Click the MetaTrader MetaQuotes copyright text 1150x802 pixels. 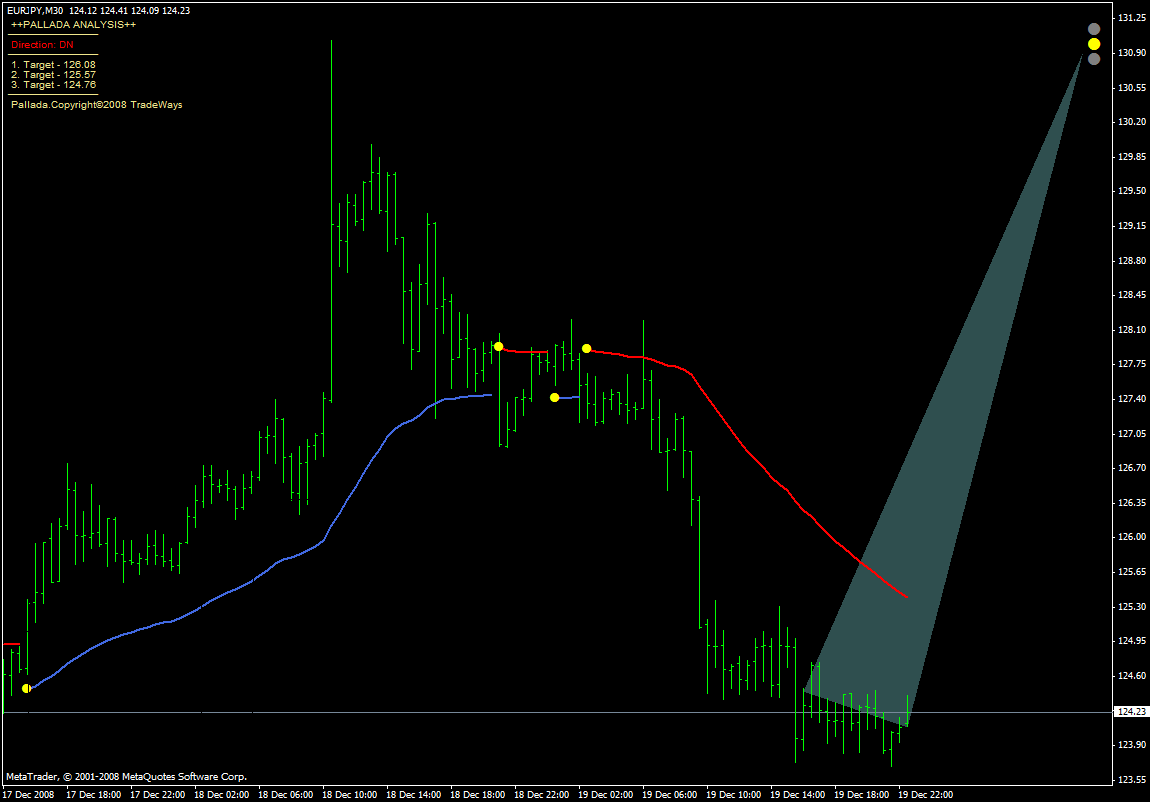pos(126,776)
